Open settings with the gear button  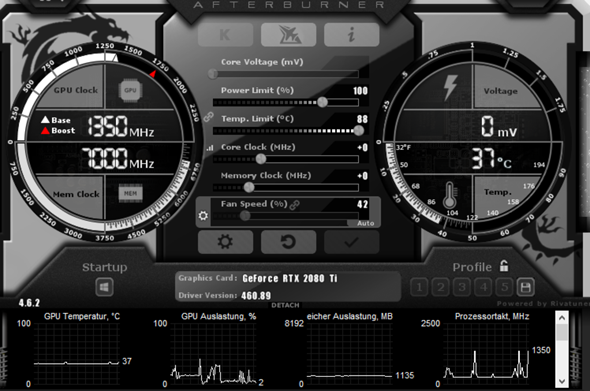click(225, 242)
